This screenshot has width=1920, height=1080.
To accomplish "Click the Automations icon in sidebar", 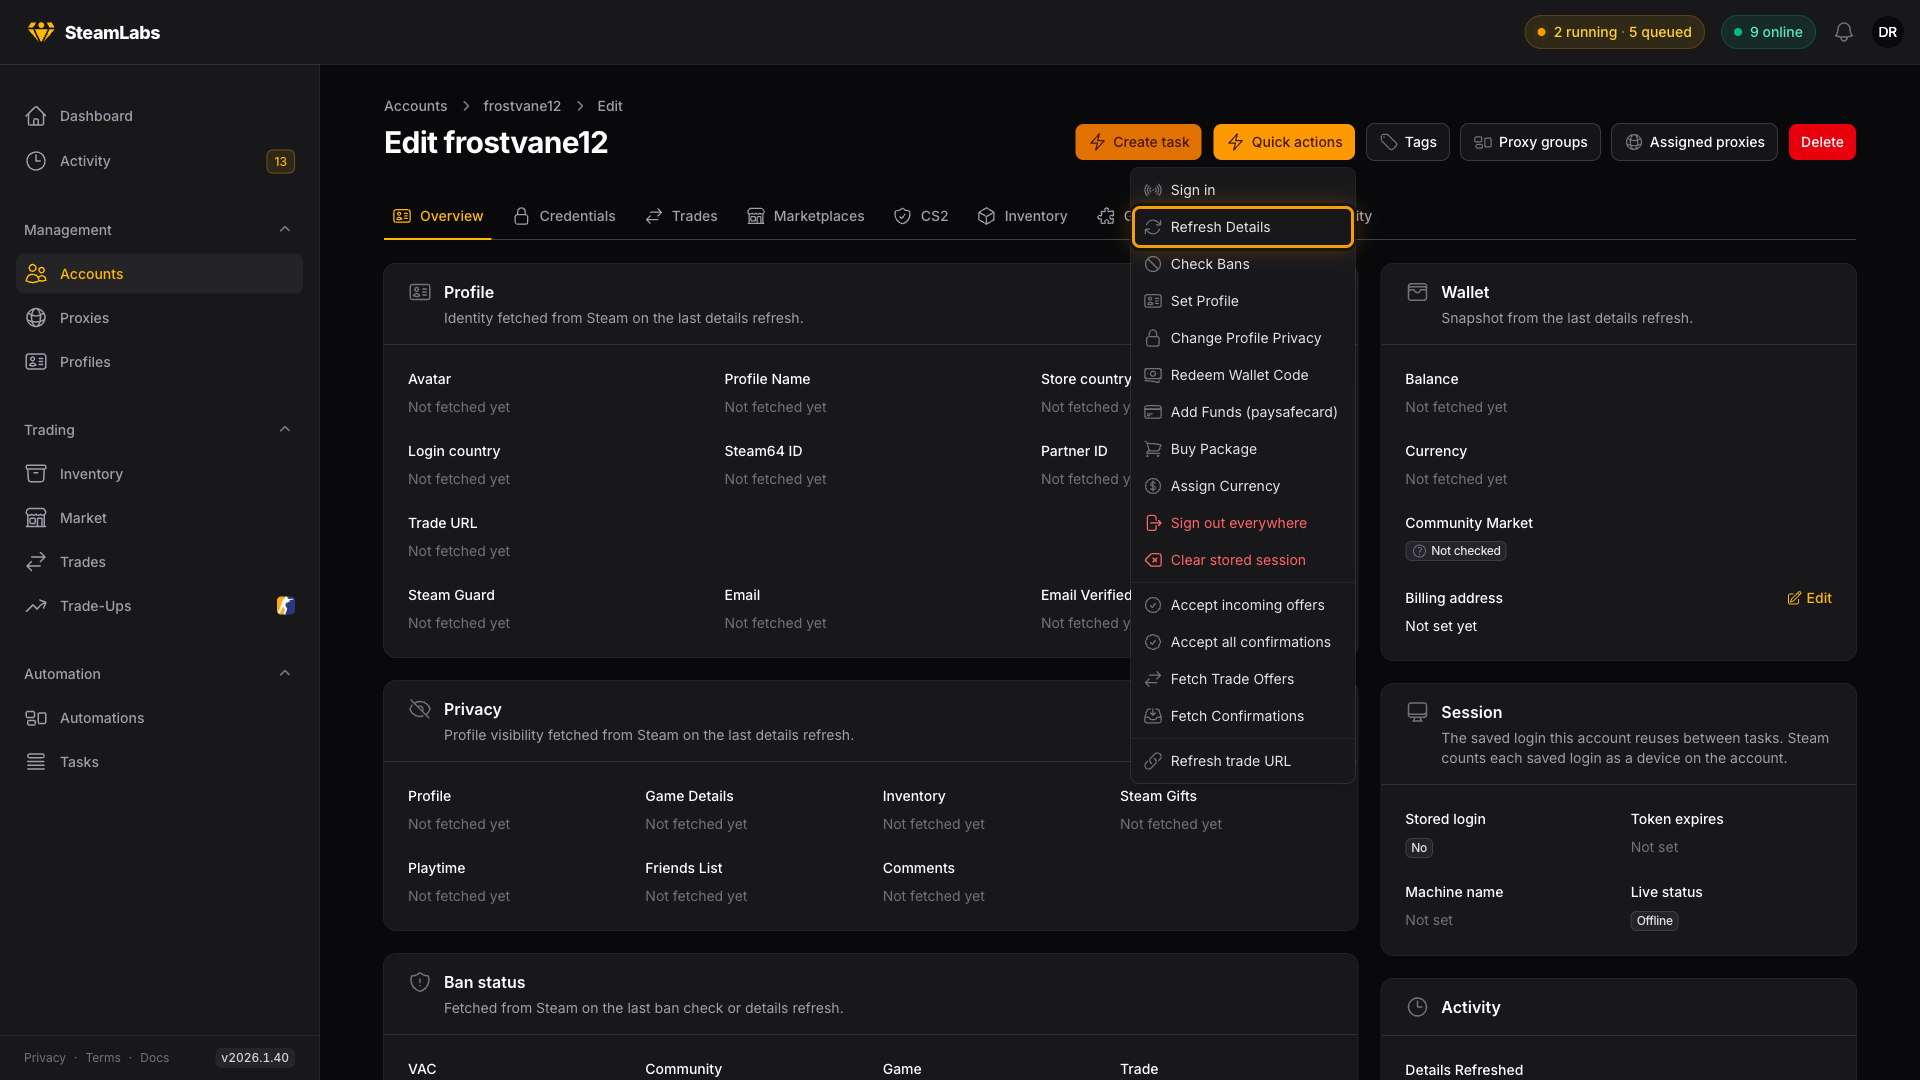I will [36, 718].
